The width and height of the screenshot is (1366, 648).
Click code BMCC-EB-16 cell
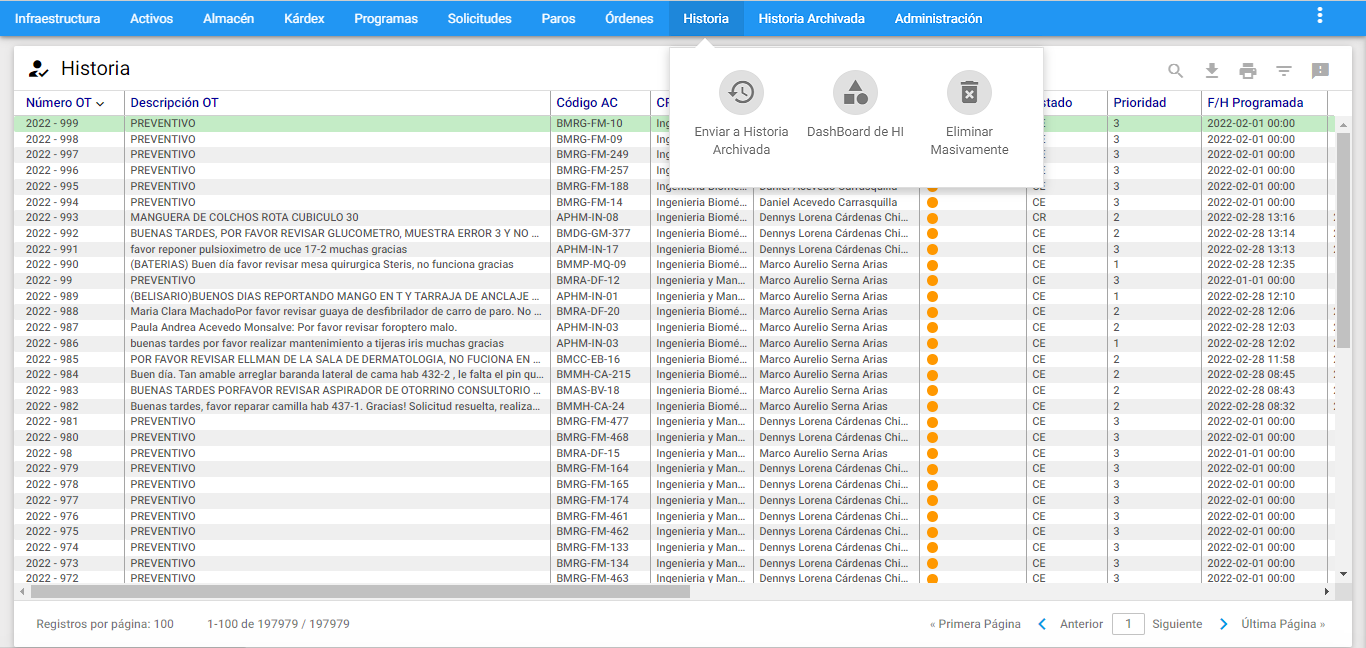click(x=588, y=359)
